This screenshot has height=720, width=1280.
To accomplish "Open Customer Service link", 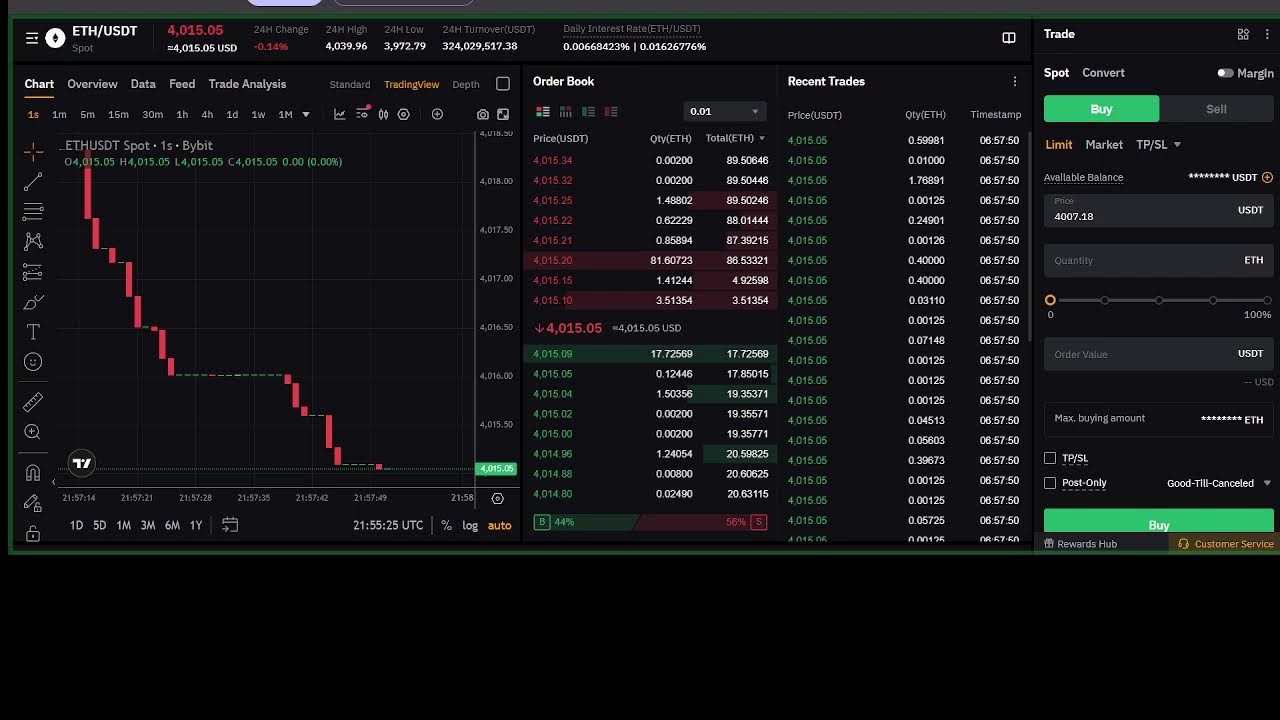I will coord(1225,544).
